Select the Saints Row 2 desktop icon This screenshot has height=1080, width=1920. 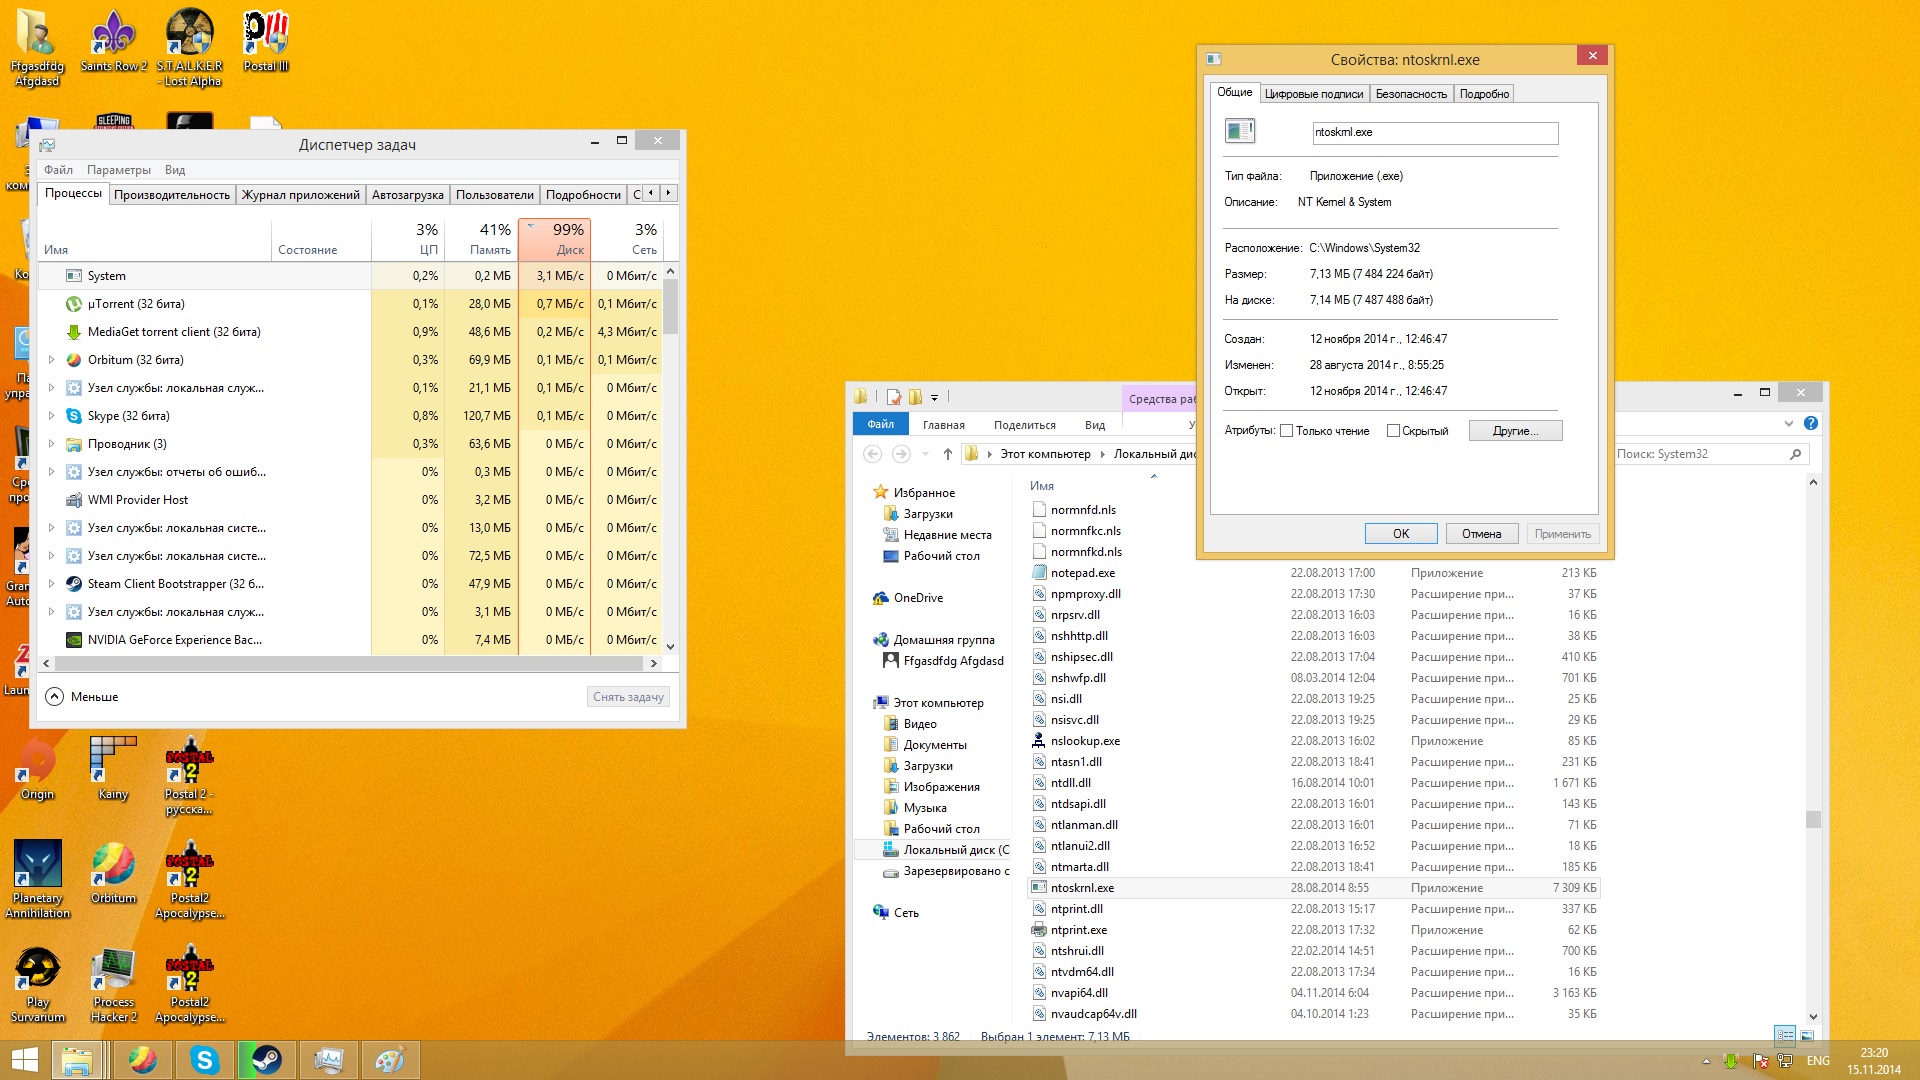tap(114, 42)
